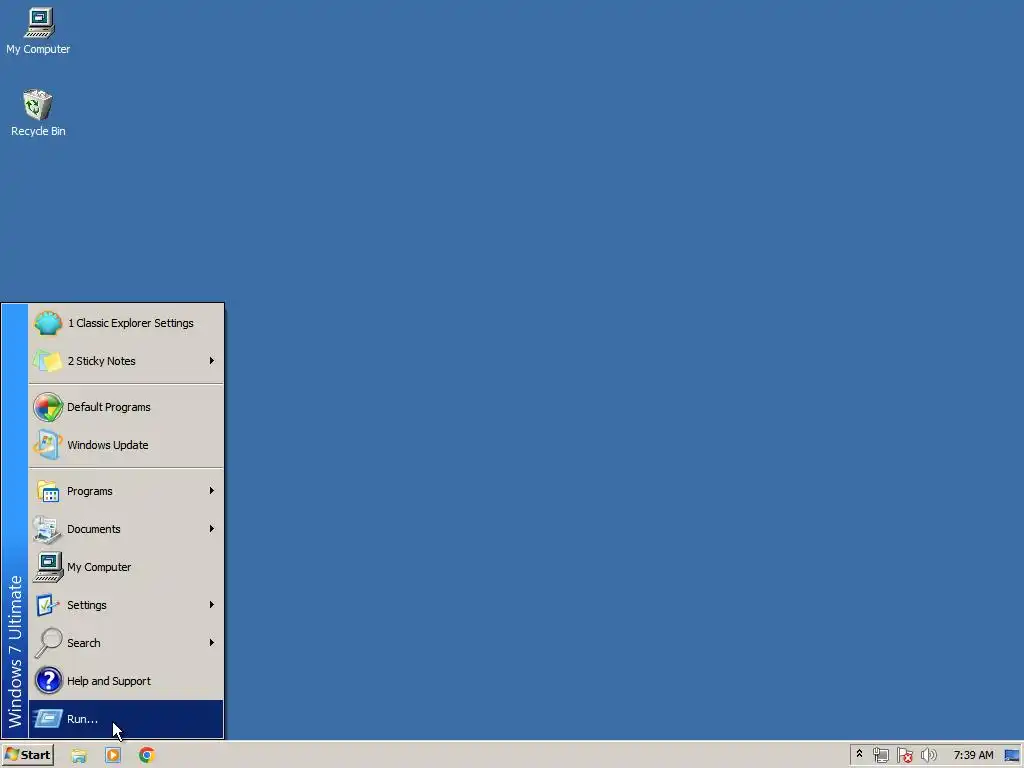Click the 'Documents' label text
Image resolution: width=1024 pixels, height=768 pixels.
point(93,529)
